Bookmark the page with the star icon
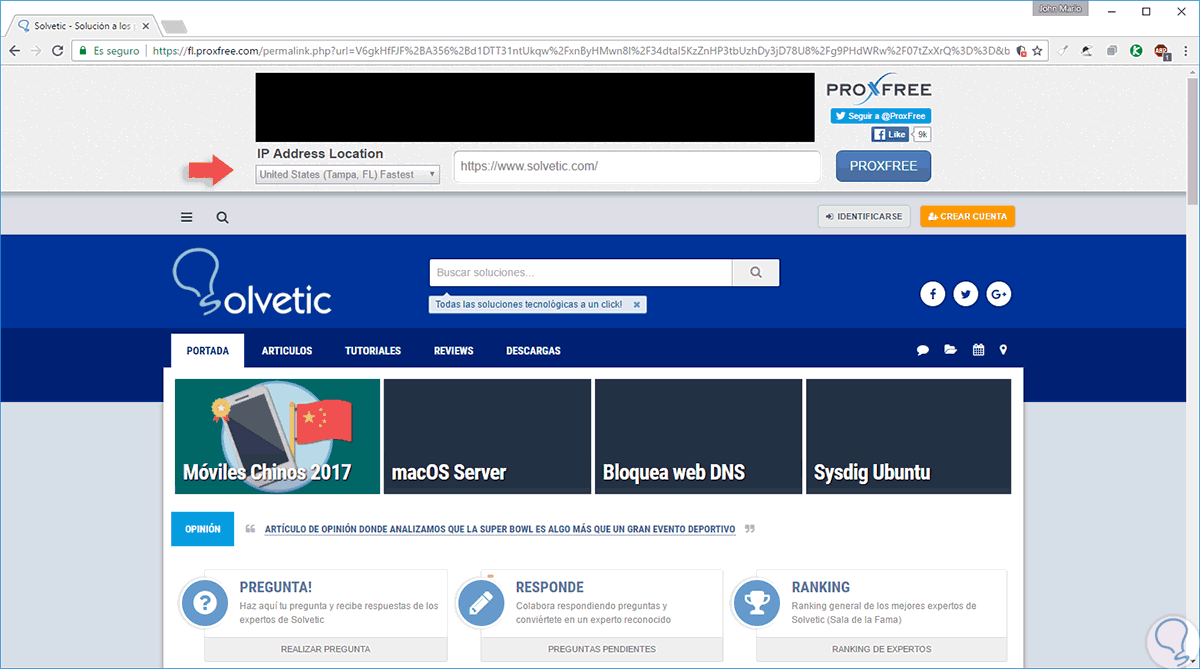The width and height of the screenshot is (1200, 669). point(1037,50)
